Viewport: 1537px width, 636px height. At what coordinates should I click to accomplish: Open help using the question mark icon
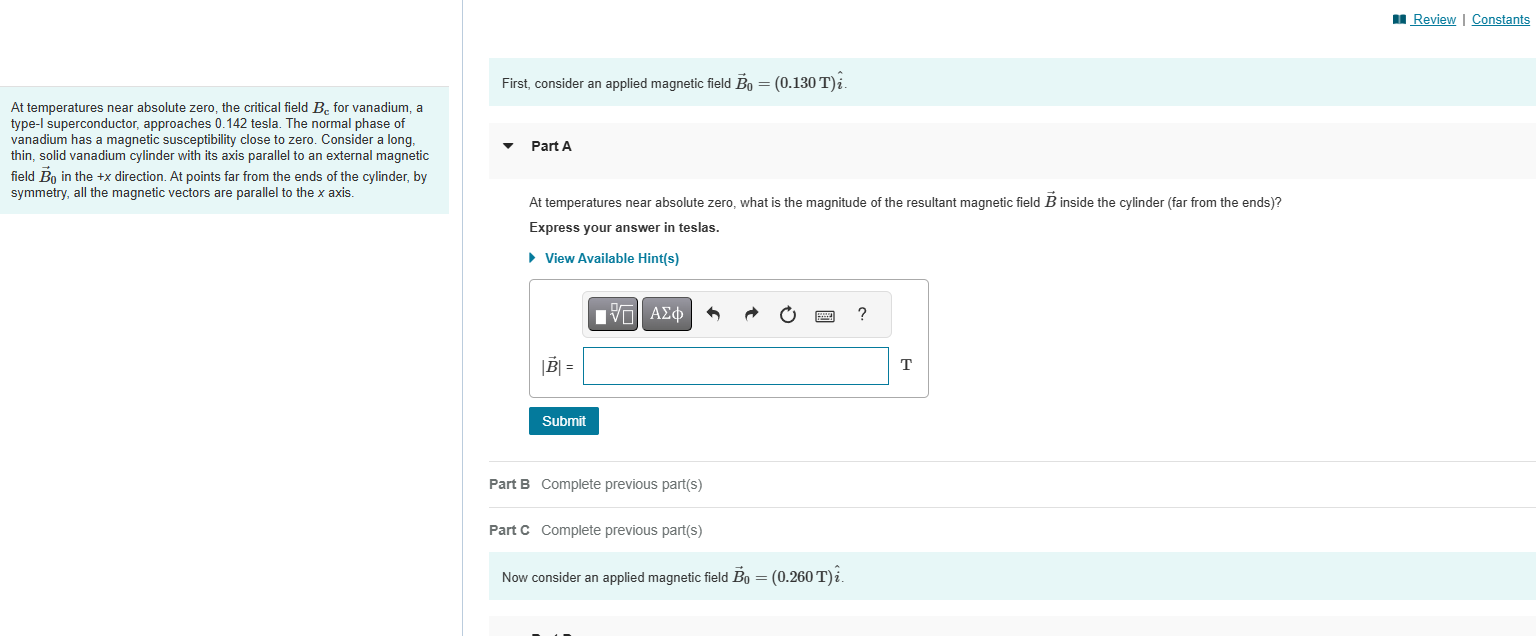tap(861, 314)
